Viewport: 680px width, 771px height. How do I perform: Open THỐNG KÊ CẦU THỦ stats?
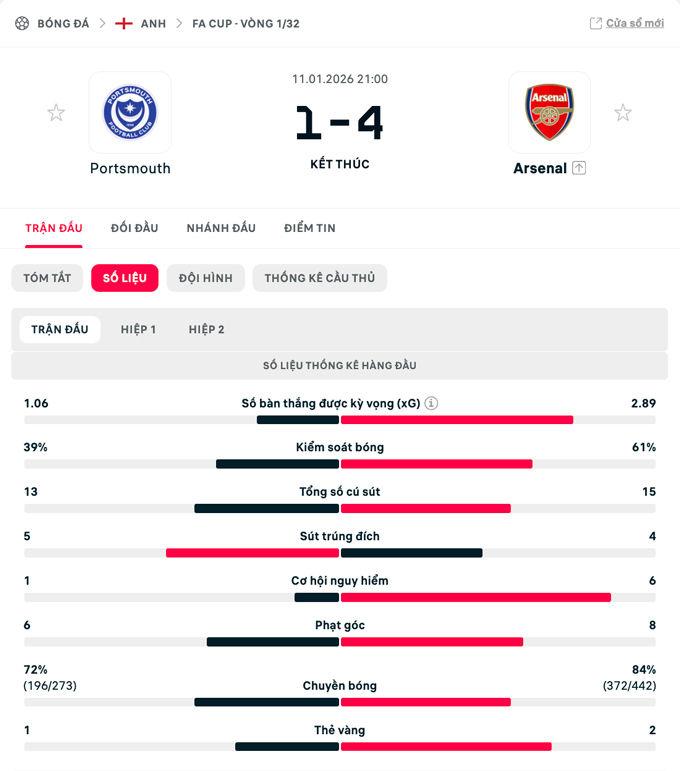319,278
